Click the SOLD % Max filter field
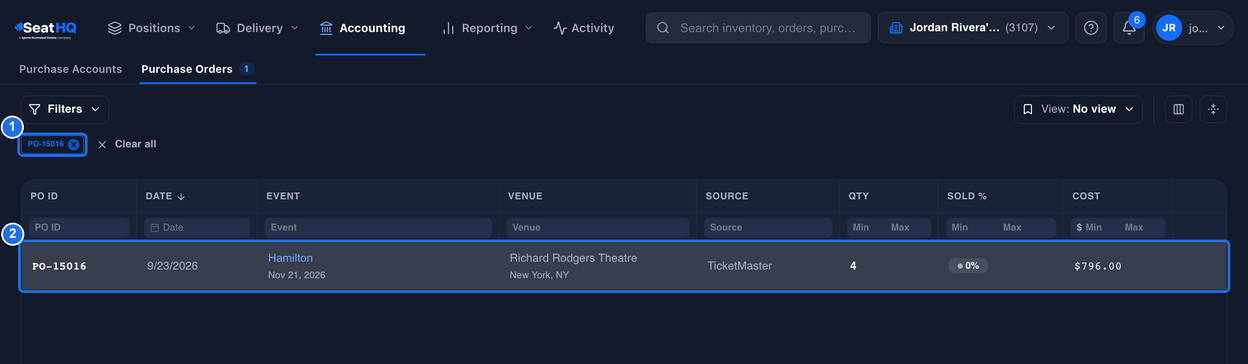The height and width of the screenshot is (364, 1248). tap(1027, 228)
